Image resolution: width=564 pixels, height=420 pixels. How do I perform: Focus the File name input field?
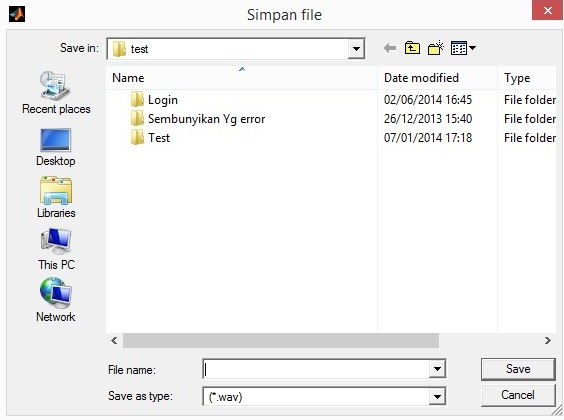click(x=316, y=369)
